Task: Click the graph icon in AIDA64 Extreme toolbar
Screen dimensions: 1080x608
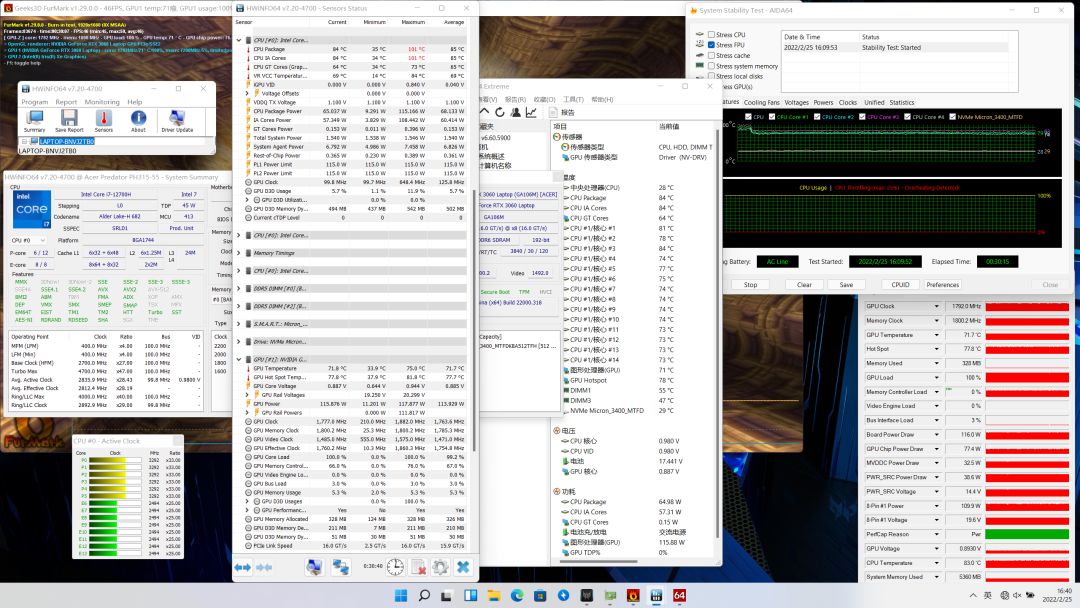Action: (x=531, y=112)
